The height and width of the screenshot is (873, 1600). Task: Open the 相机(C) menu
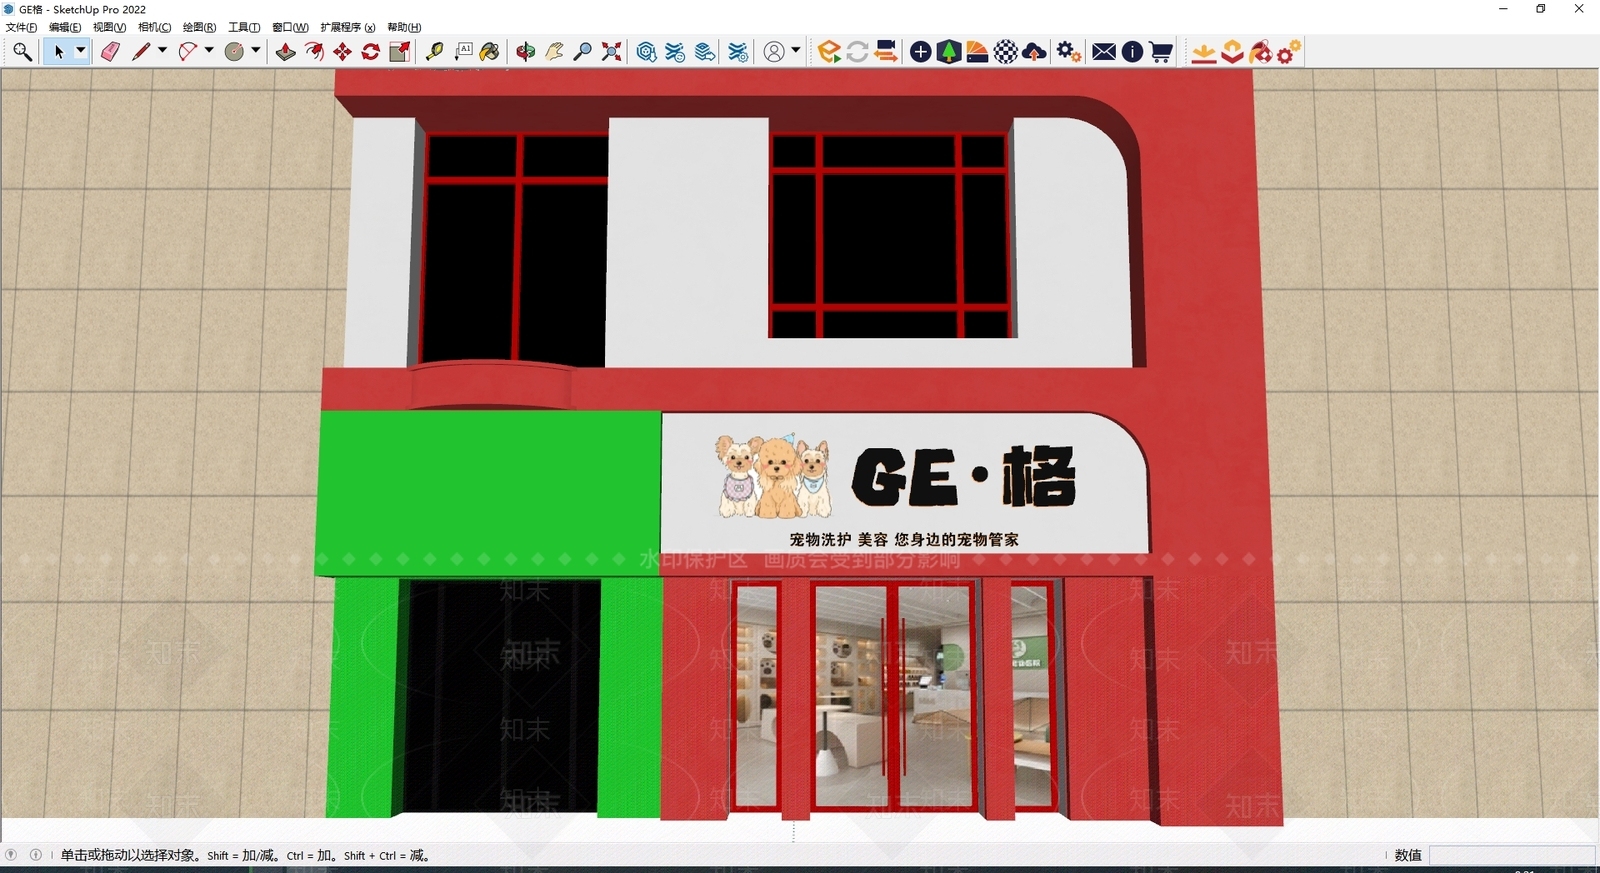coord(154,27)
